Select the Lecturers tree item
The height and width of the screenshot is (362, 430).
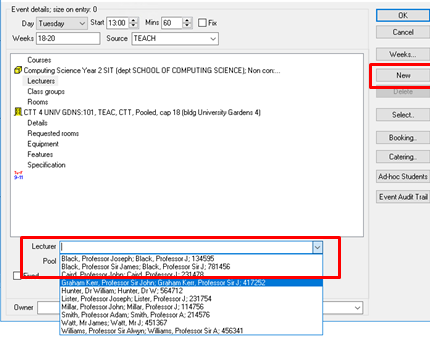[x=41, y=81]
